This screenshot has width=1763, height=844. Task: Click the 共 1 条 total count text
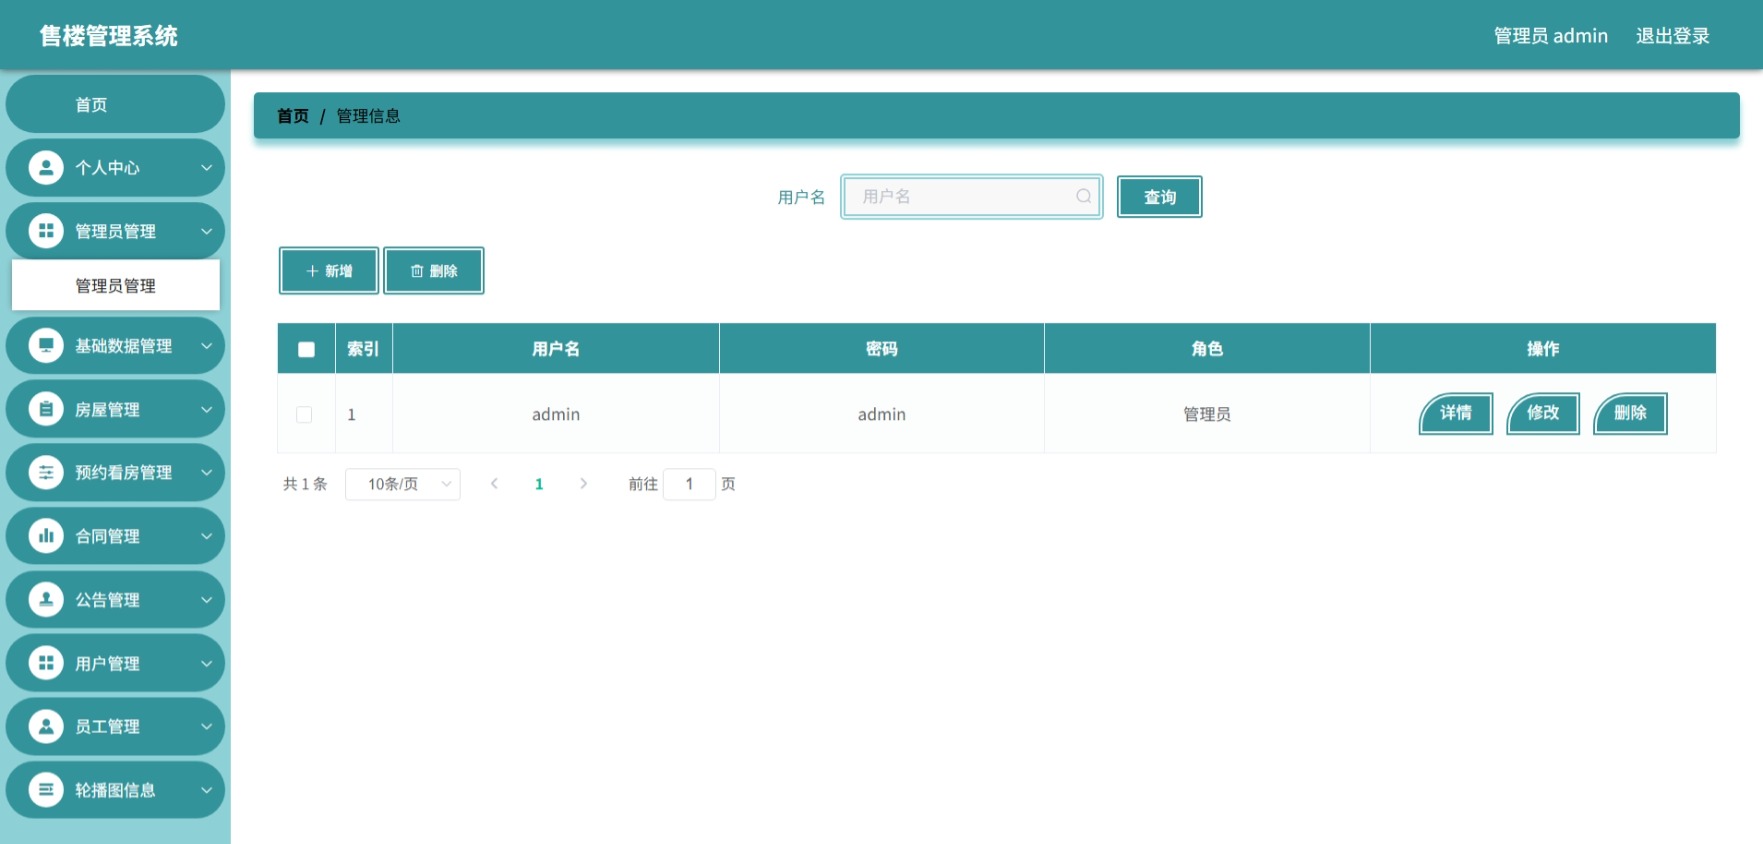coord(305,484)
